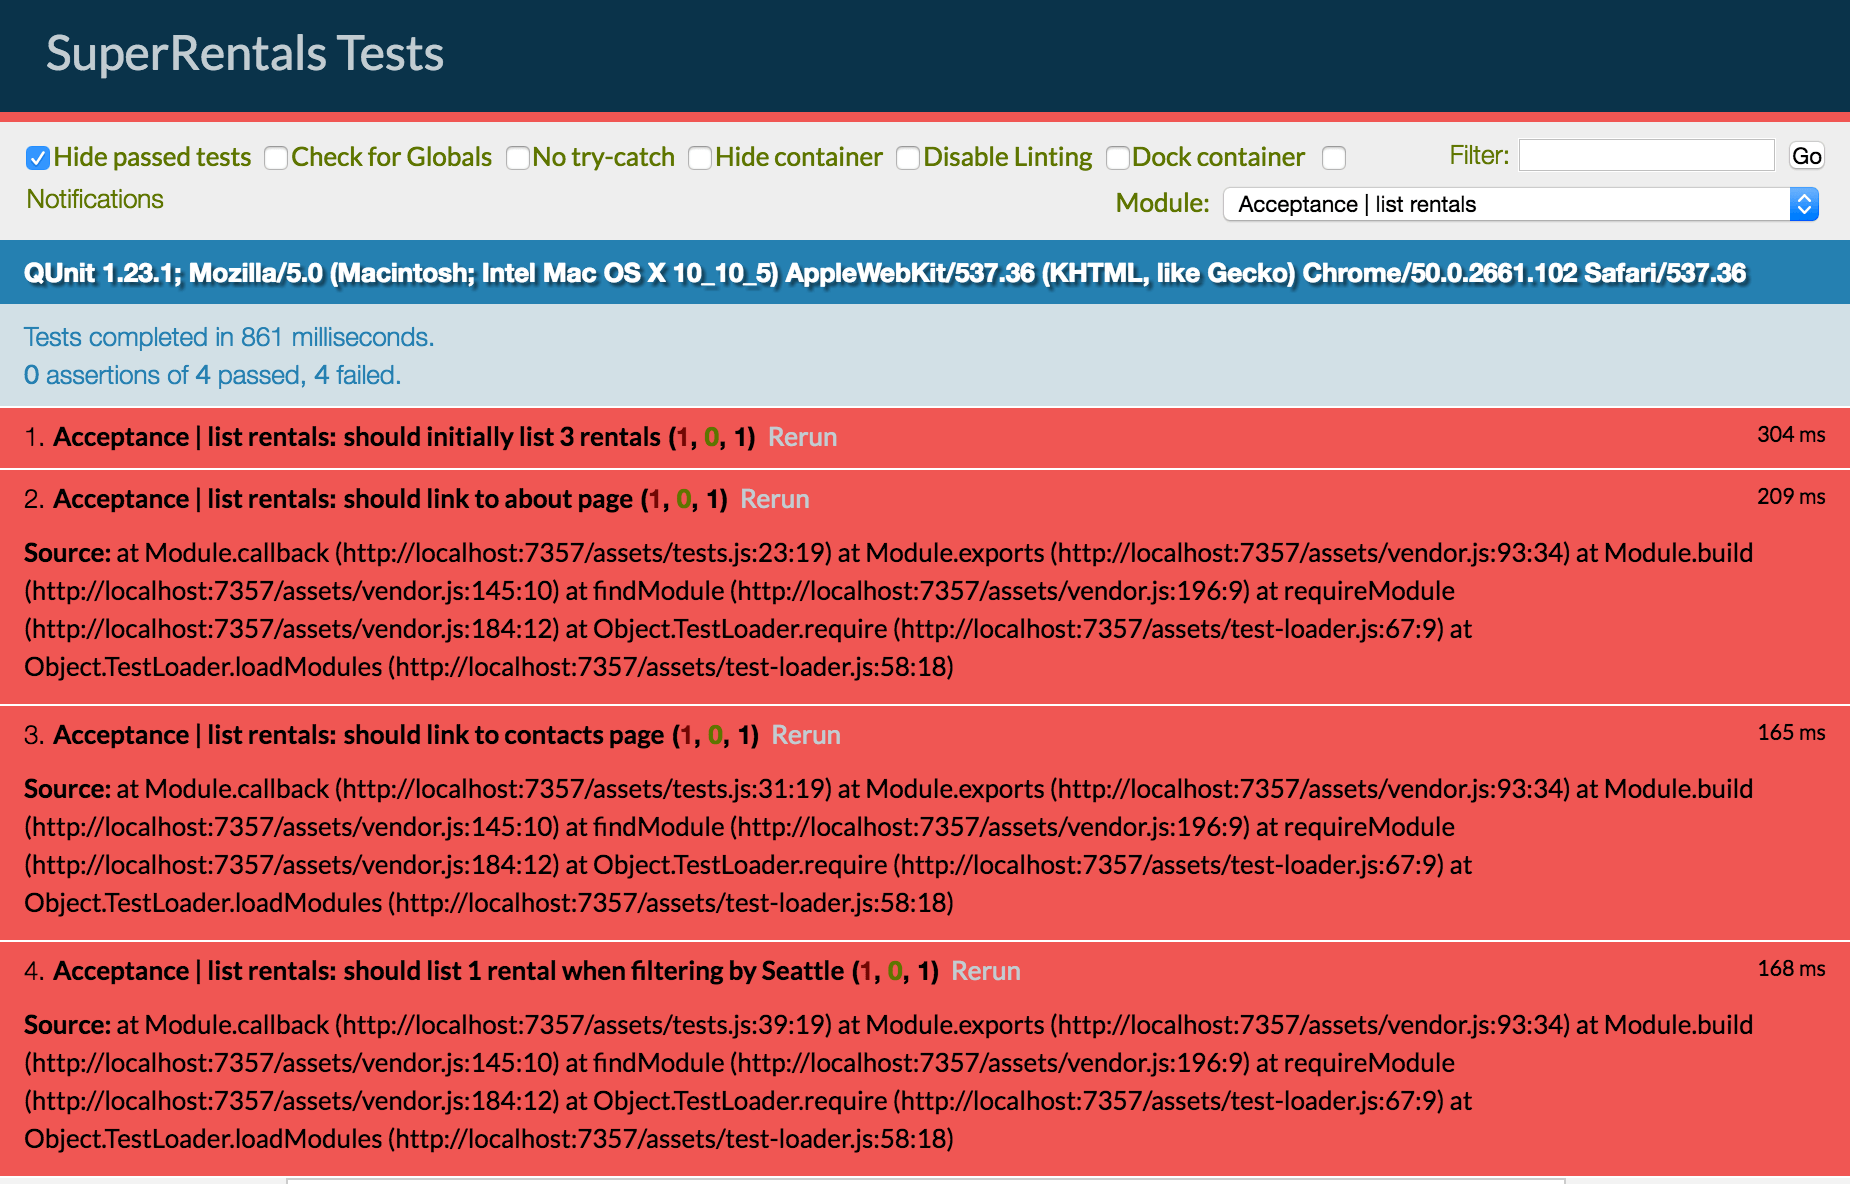Tick the Dock container checkbox
This screenshot has height=1184, width=1850.
pyautogui.click(x=1118, y=158)
